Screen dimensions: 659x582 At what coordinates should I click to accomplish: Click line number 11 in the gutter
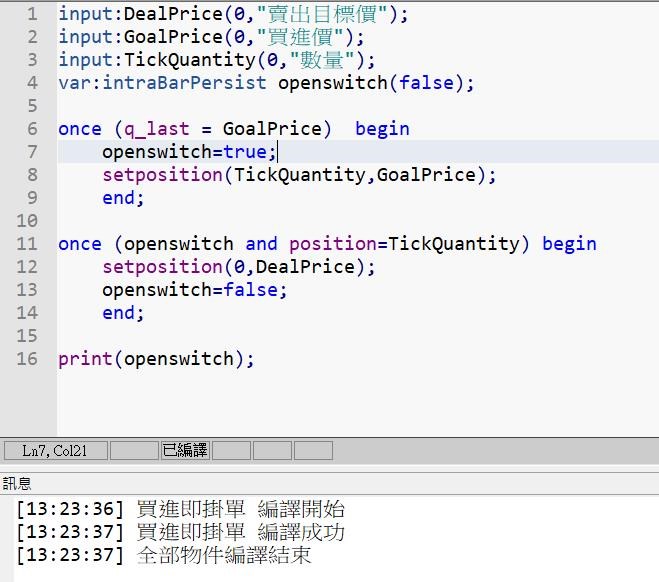(x=27, y=244)
